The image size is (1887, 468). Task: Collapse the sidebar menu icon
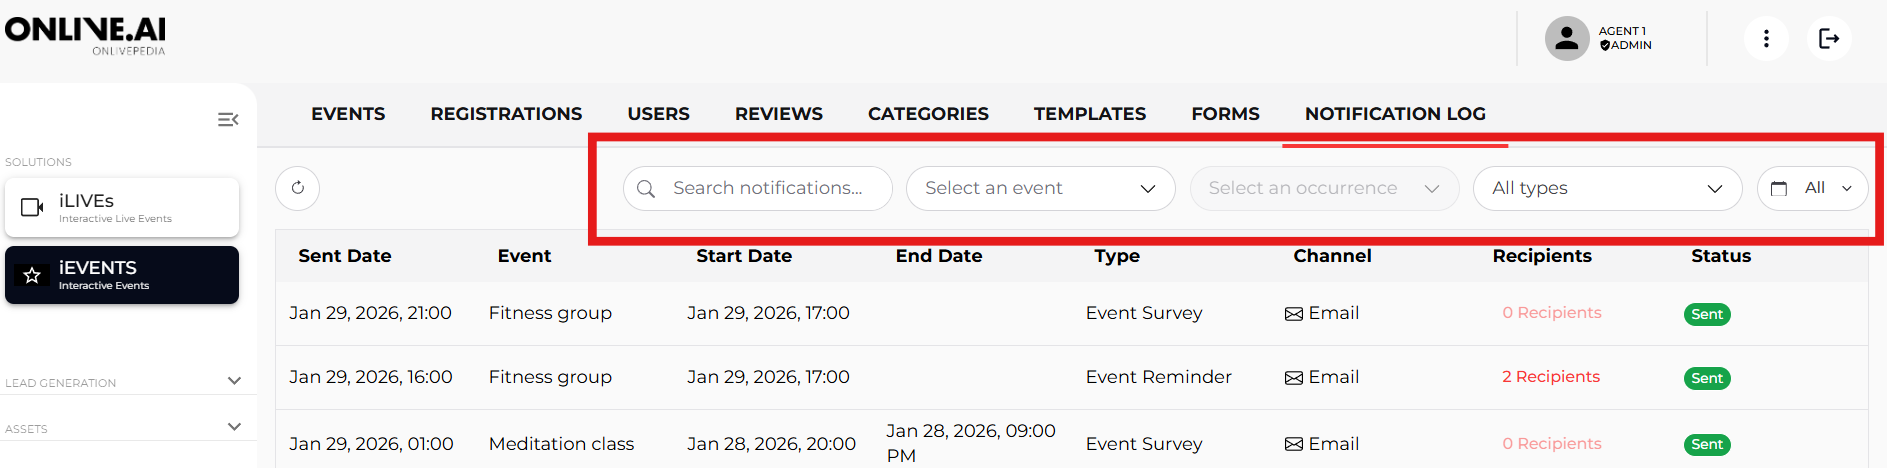click(228, 120)
